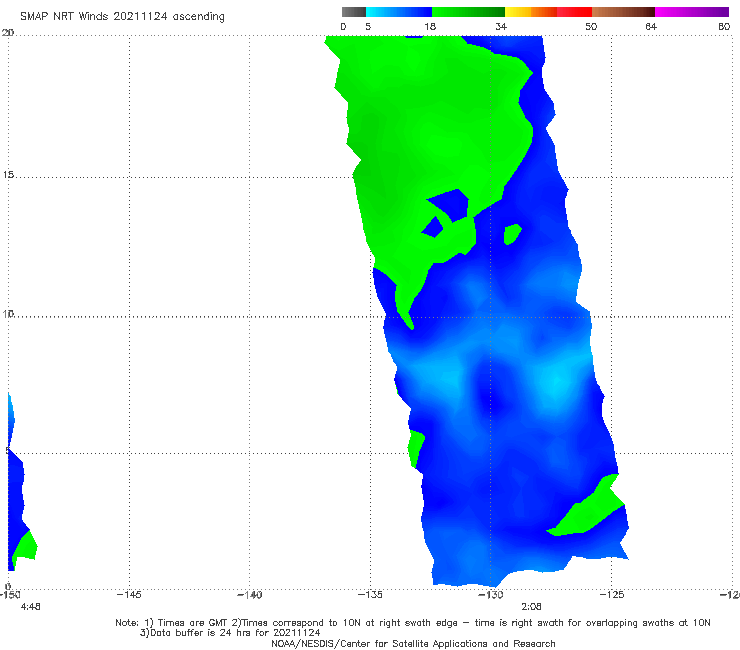Click the color bar label '18'

point(430,27)
